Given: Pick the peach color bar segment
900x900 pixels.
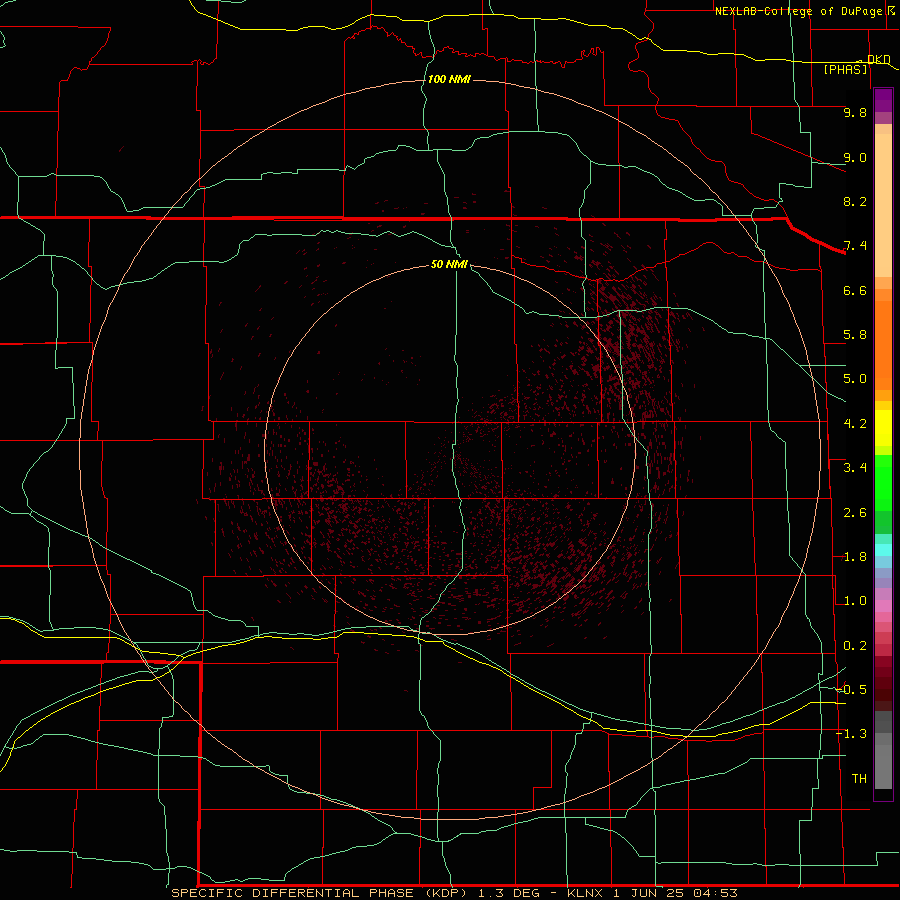Looking at the screenshot, I should [x=883, y=205].
